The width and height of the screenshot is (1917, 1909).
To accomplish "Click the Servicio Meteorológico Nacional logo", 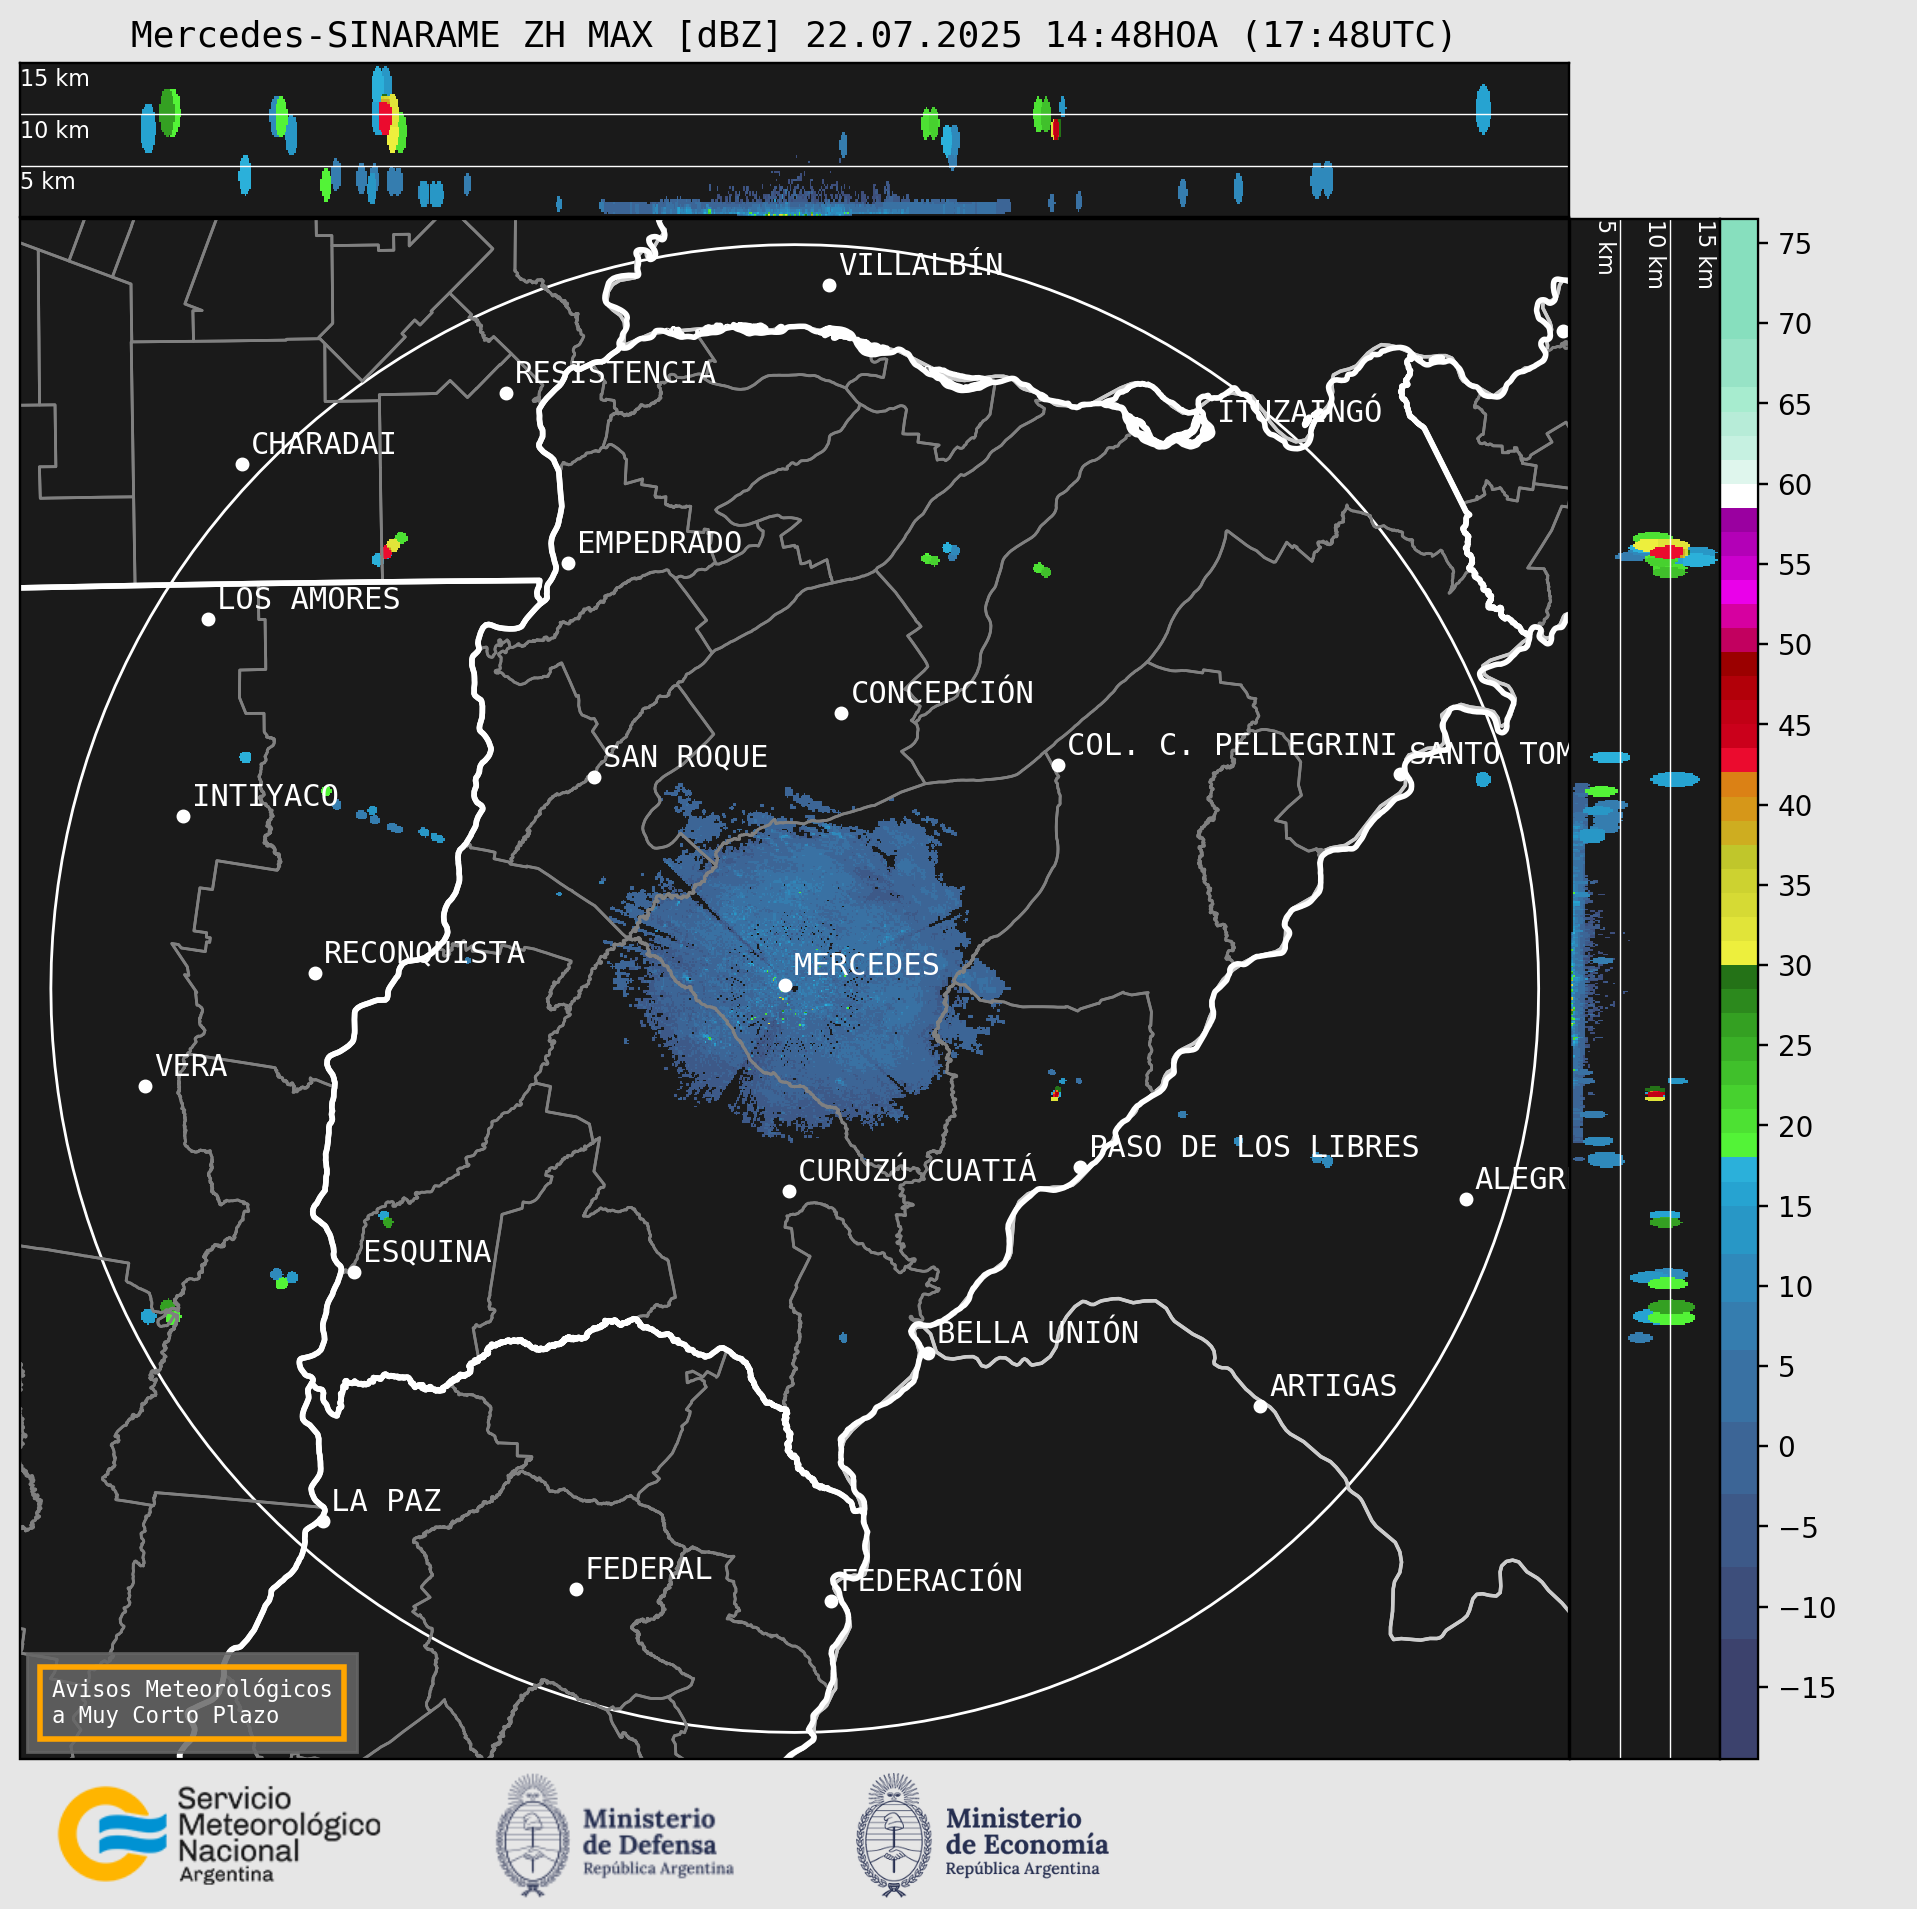I will click(x=219, y=1834).
